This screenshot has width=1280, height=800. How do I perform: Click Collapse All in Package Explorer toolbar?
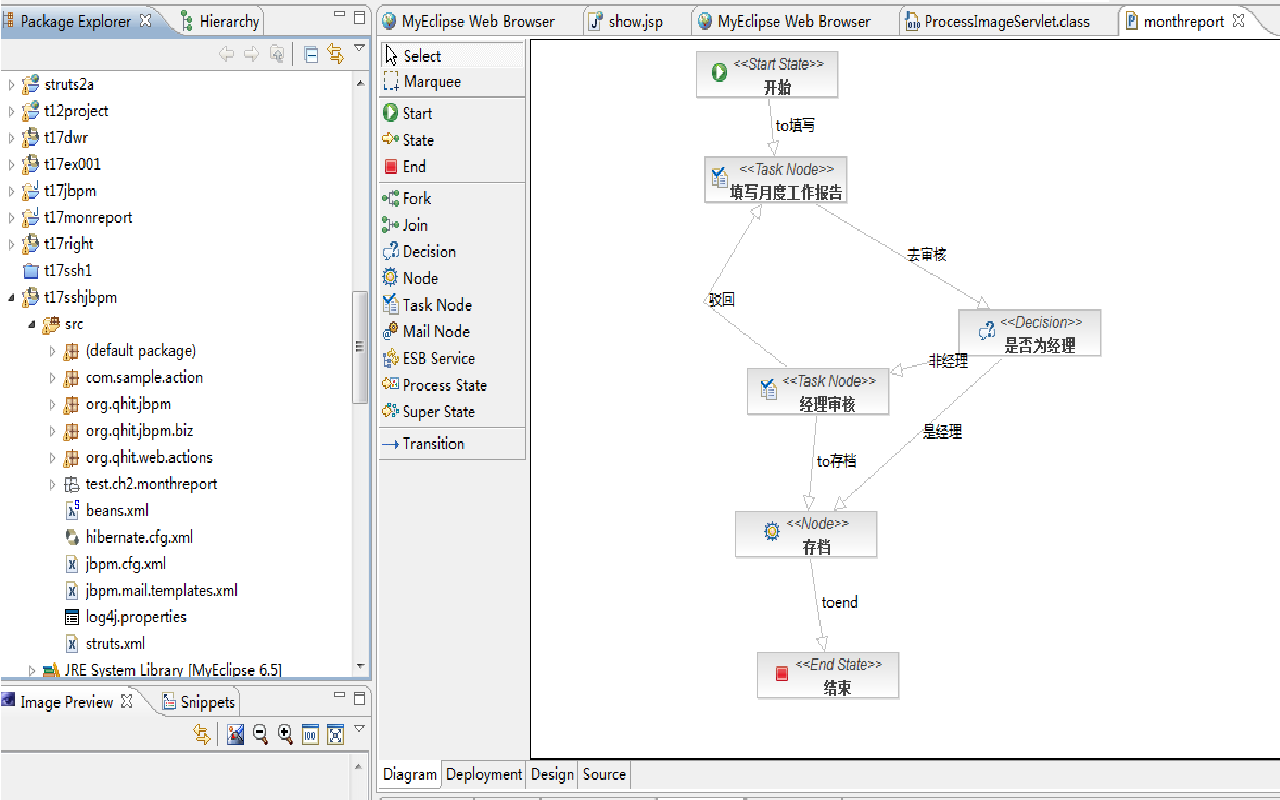coord(311,55)
